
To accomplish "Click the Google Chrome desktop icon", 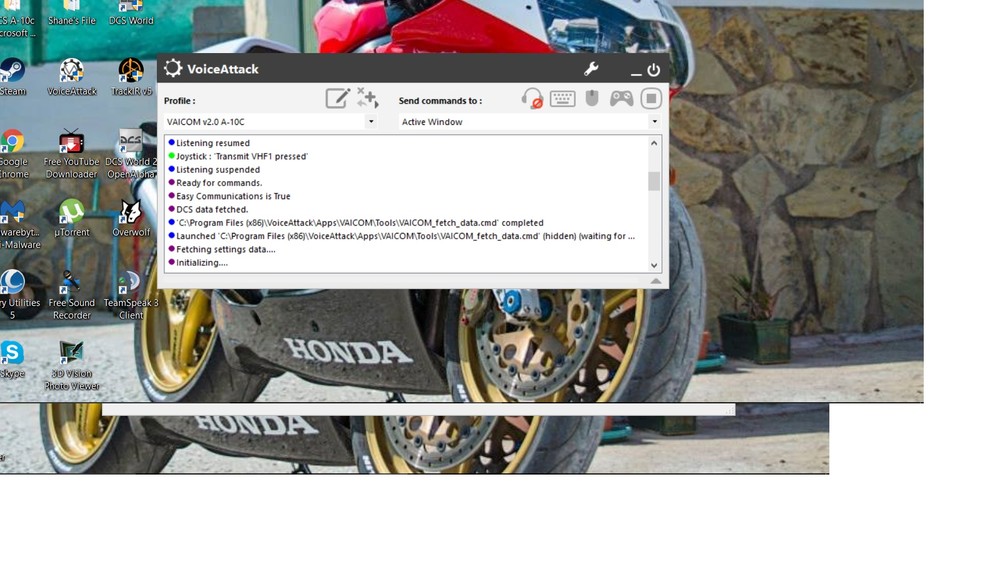I will [x=13, y=154].
